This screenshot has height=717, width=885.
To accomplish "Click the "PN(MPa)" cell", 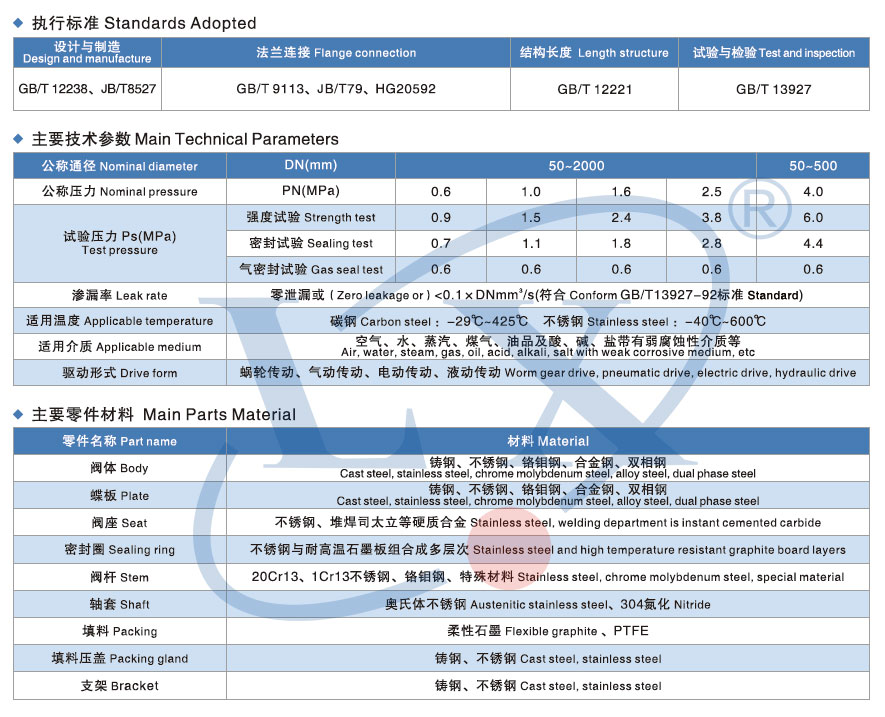I will 311,191.
